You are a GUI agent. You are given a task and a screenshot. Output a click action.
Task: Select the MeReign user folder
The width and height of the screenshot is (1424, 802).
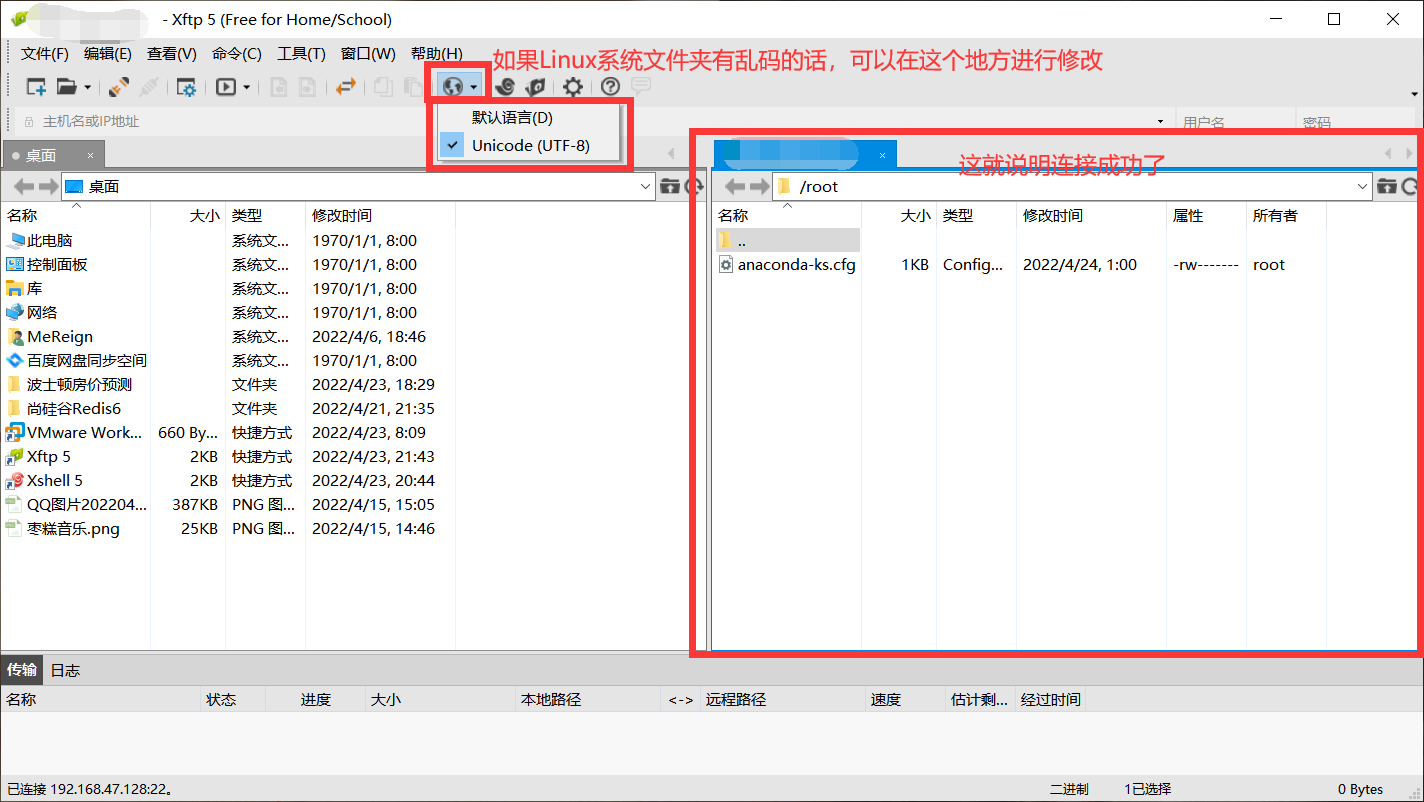click(x=60, y=336)
